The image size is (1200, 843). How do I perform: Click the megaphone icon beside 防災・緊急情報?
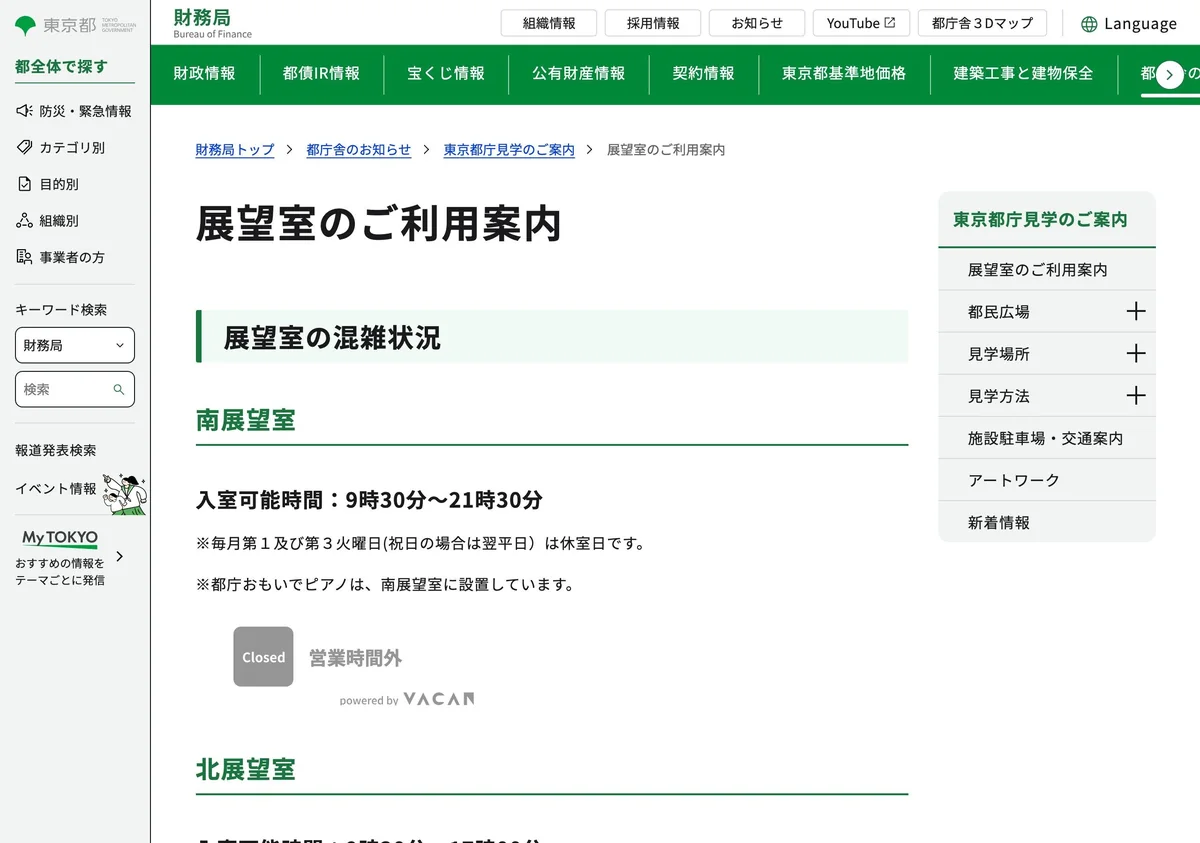(25, 111)
